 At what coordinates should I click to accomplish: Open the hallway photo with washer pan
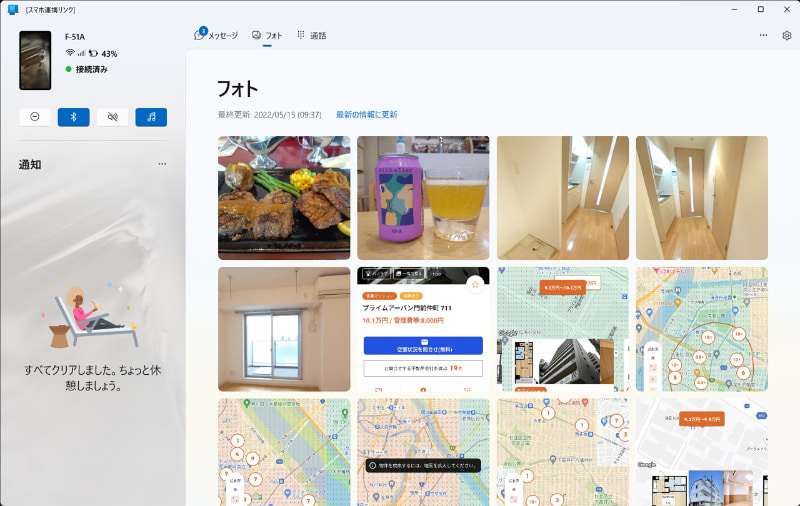coord(563,198)
